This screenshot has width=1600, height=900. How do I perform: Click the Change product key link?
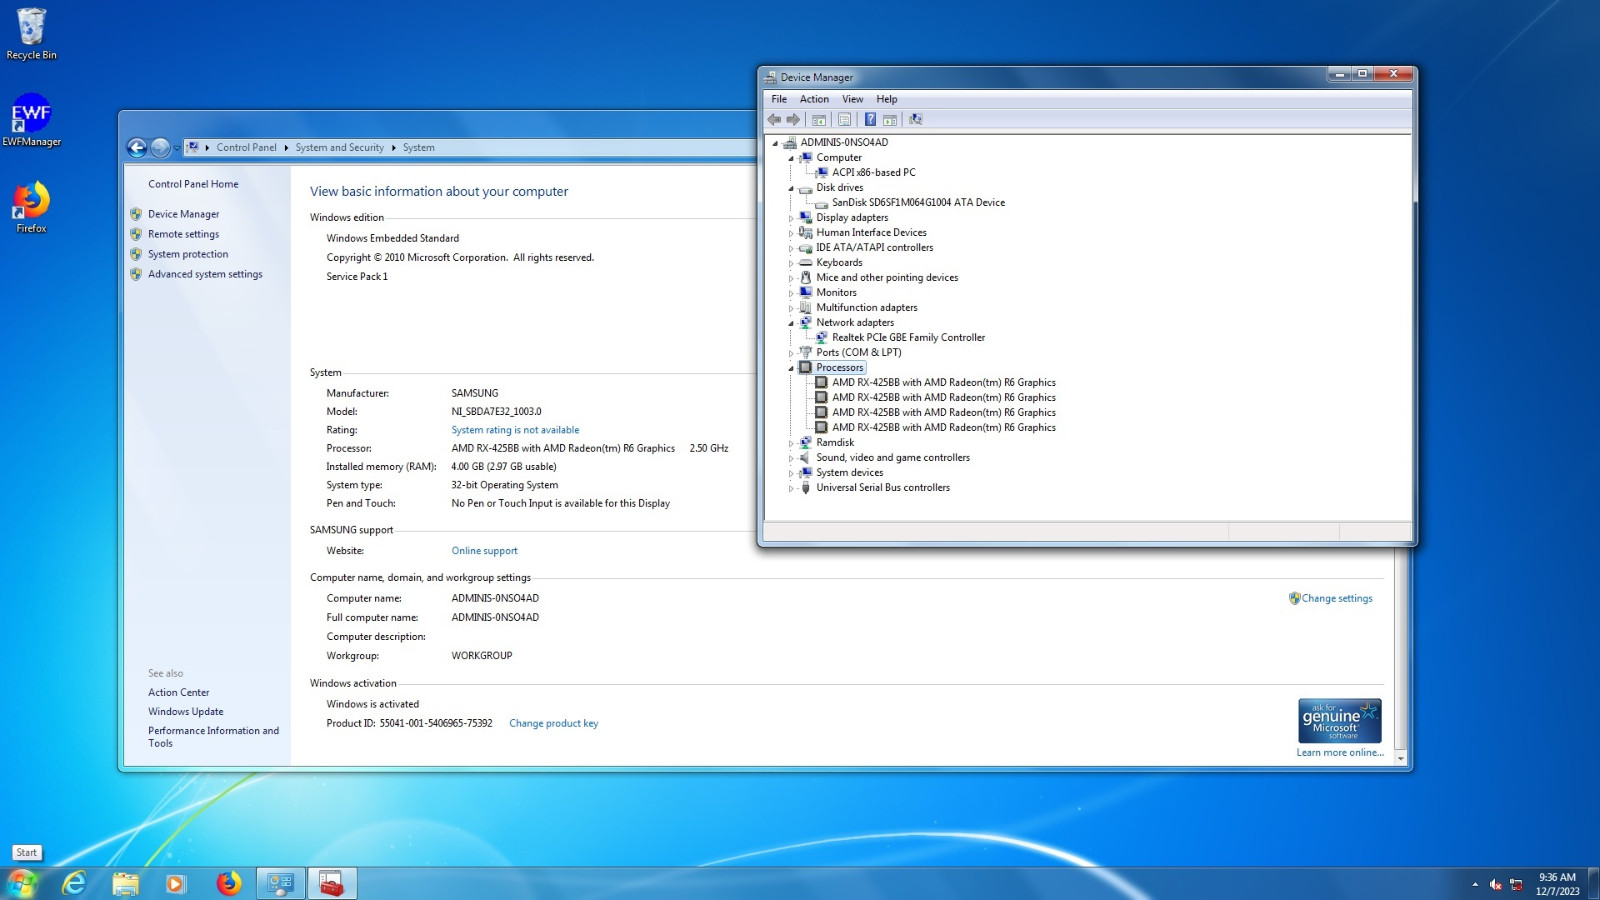tap(553, 723)
